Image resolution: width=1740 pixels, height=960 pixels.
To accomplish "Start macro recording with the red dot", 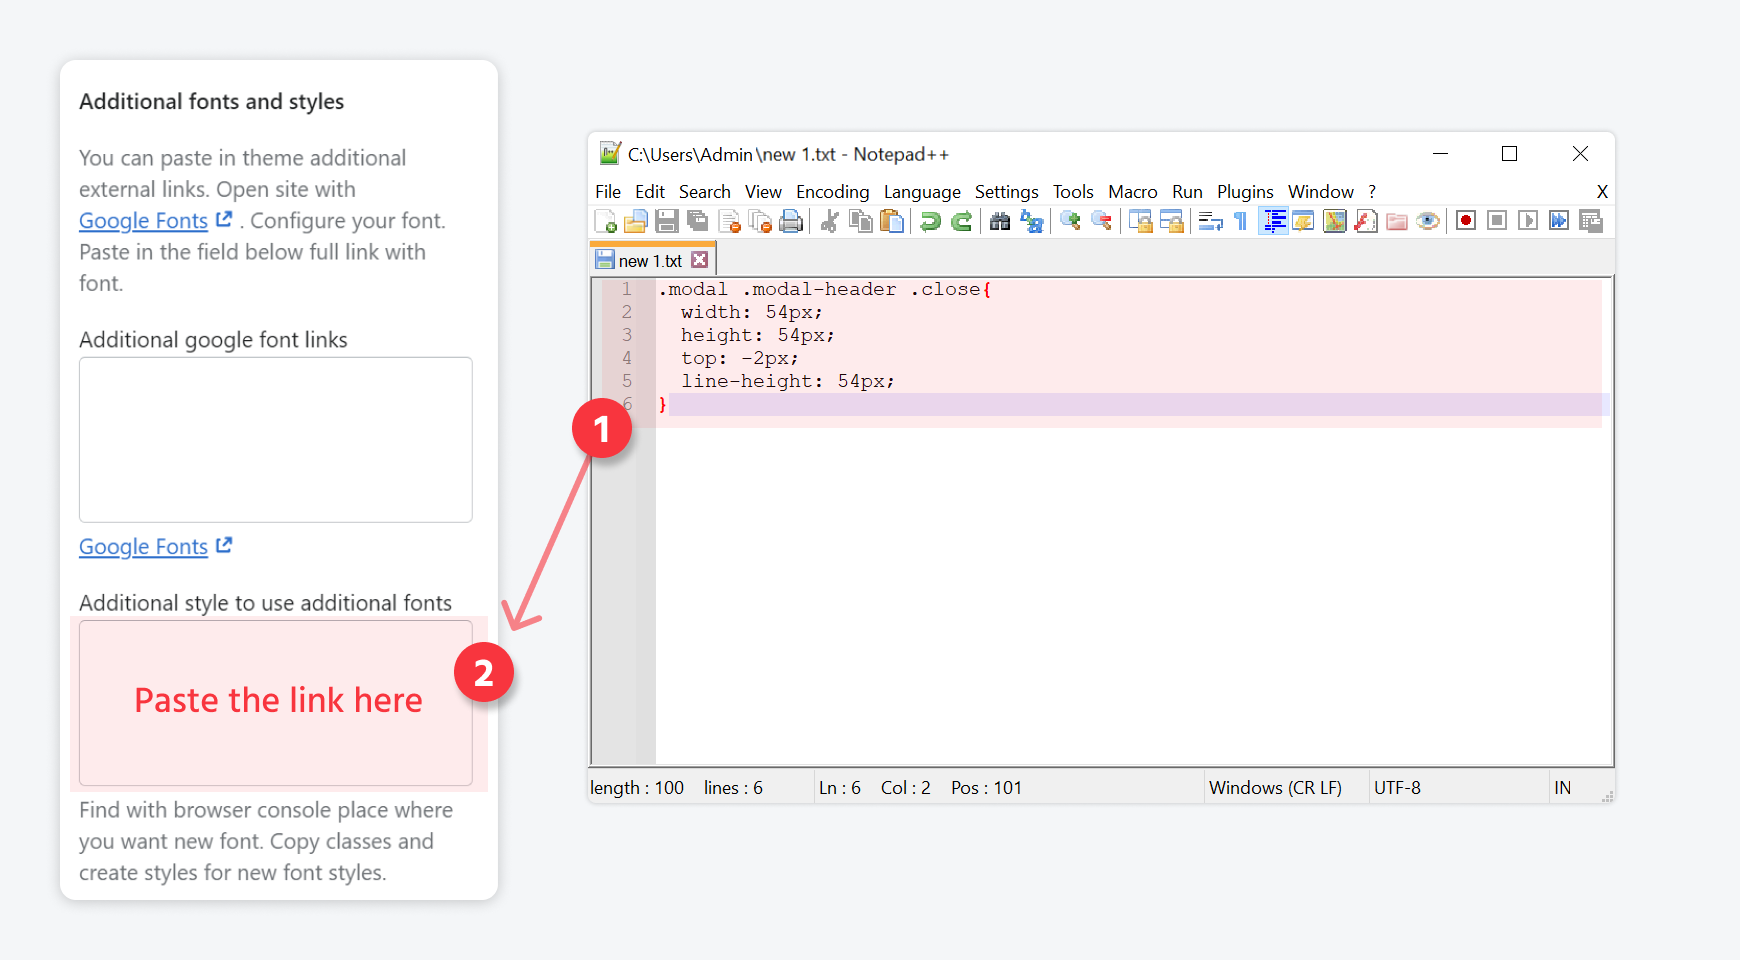I will pos(1466,221).
